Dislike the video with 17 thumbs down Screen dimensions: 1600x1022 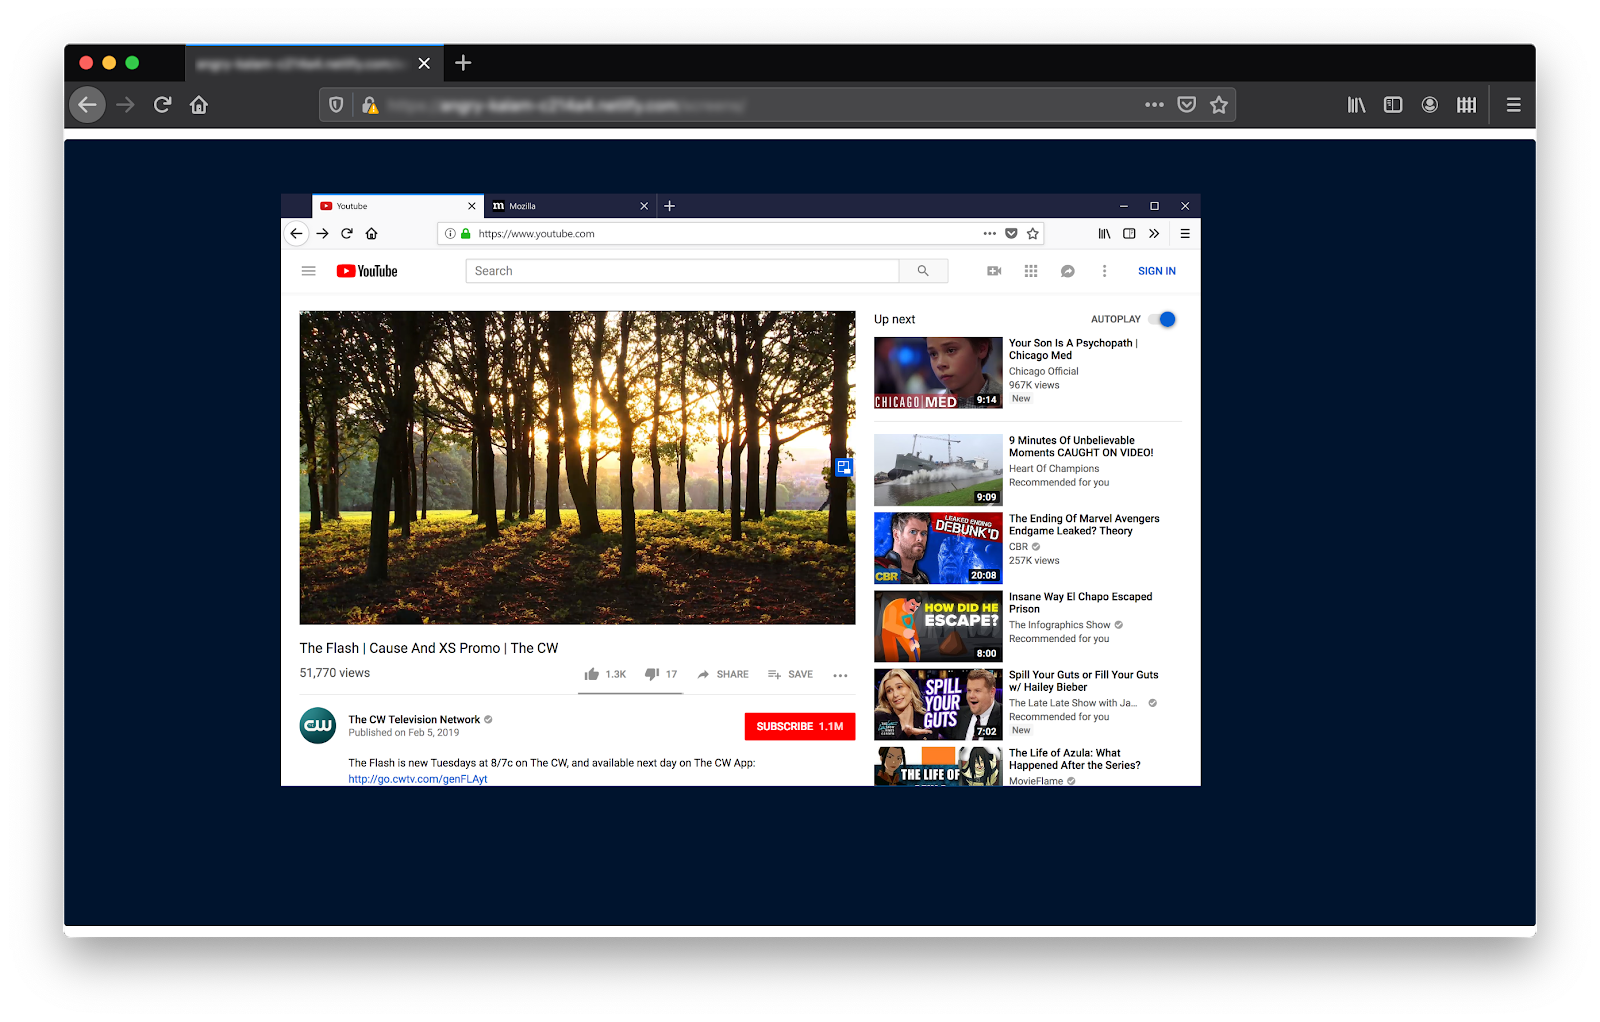click(x=661, y=674)
